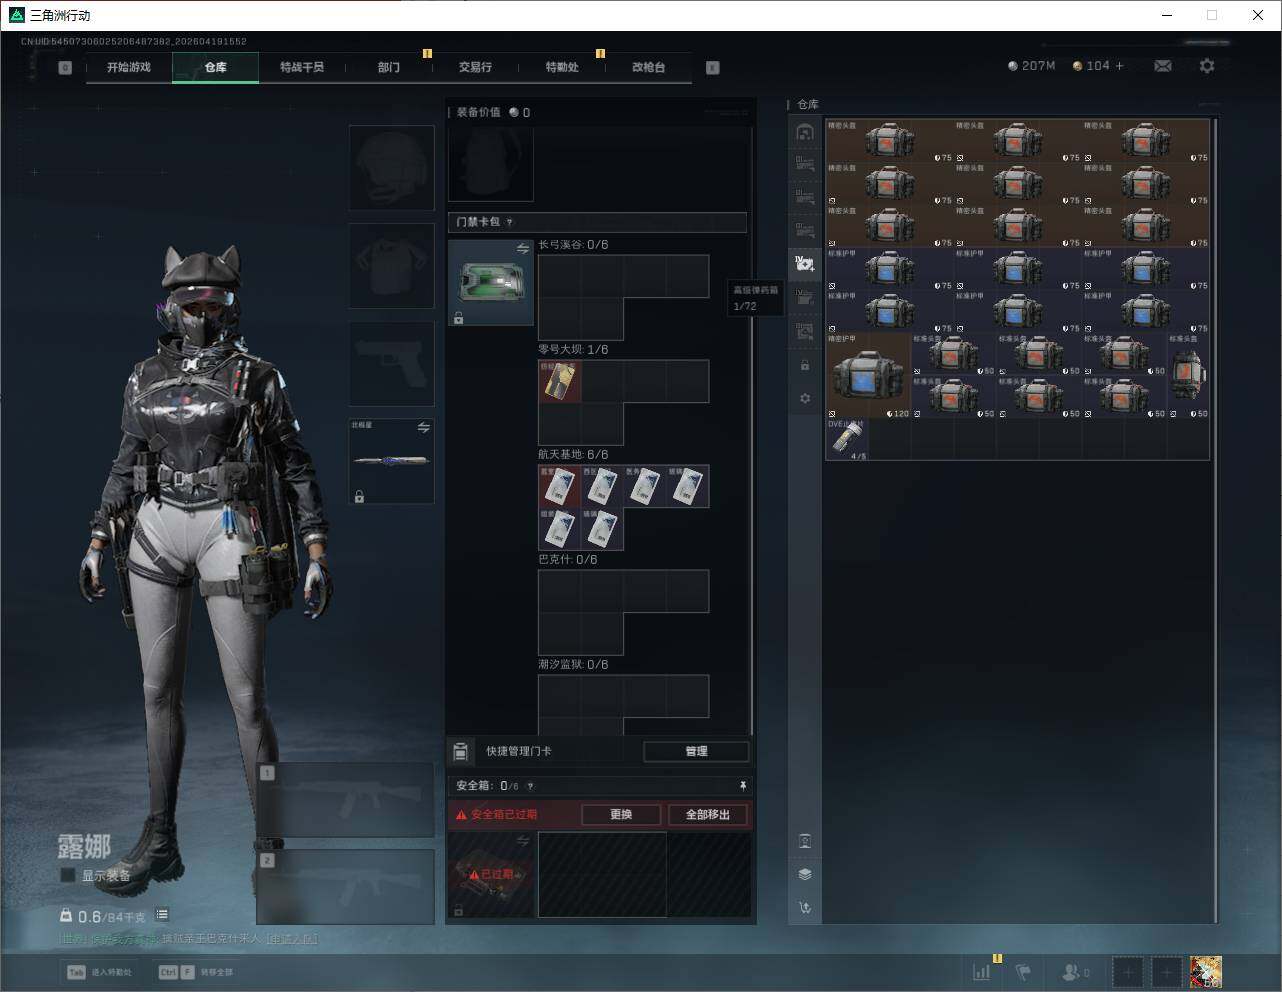The height and width of the screenshot is (992, 1282).
Task: Click the 快捷管理门卡 clipboard icon
Action: pyautogui.click(x=461, y=751)
